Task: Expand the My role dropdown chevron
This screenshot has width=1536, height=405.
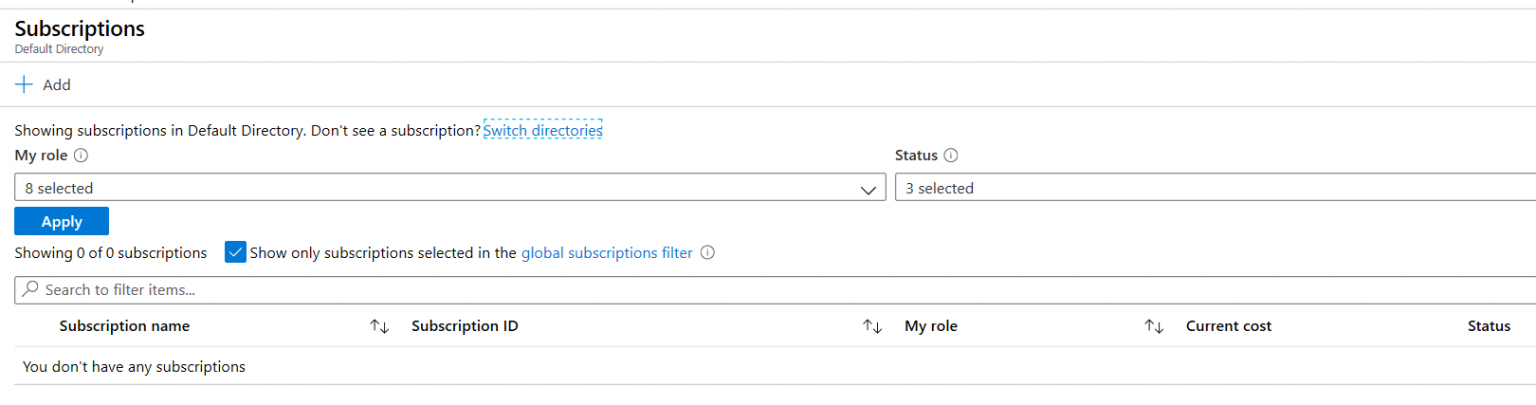Action: coord(868,188)
